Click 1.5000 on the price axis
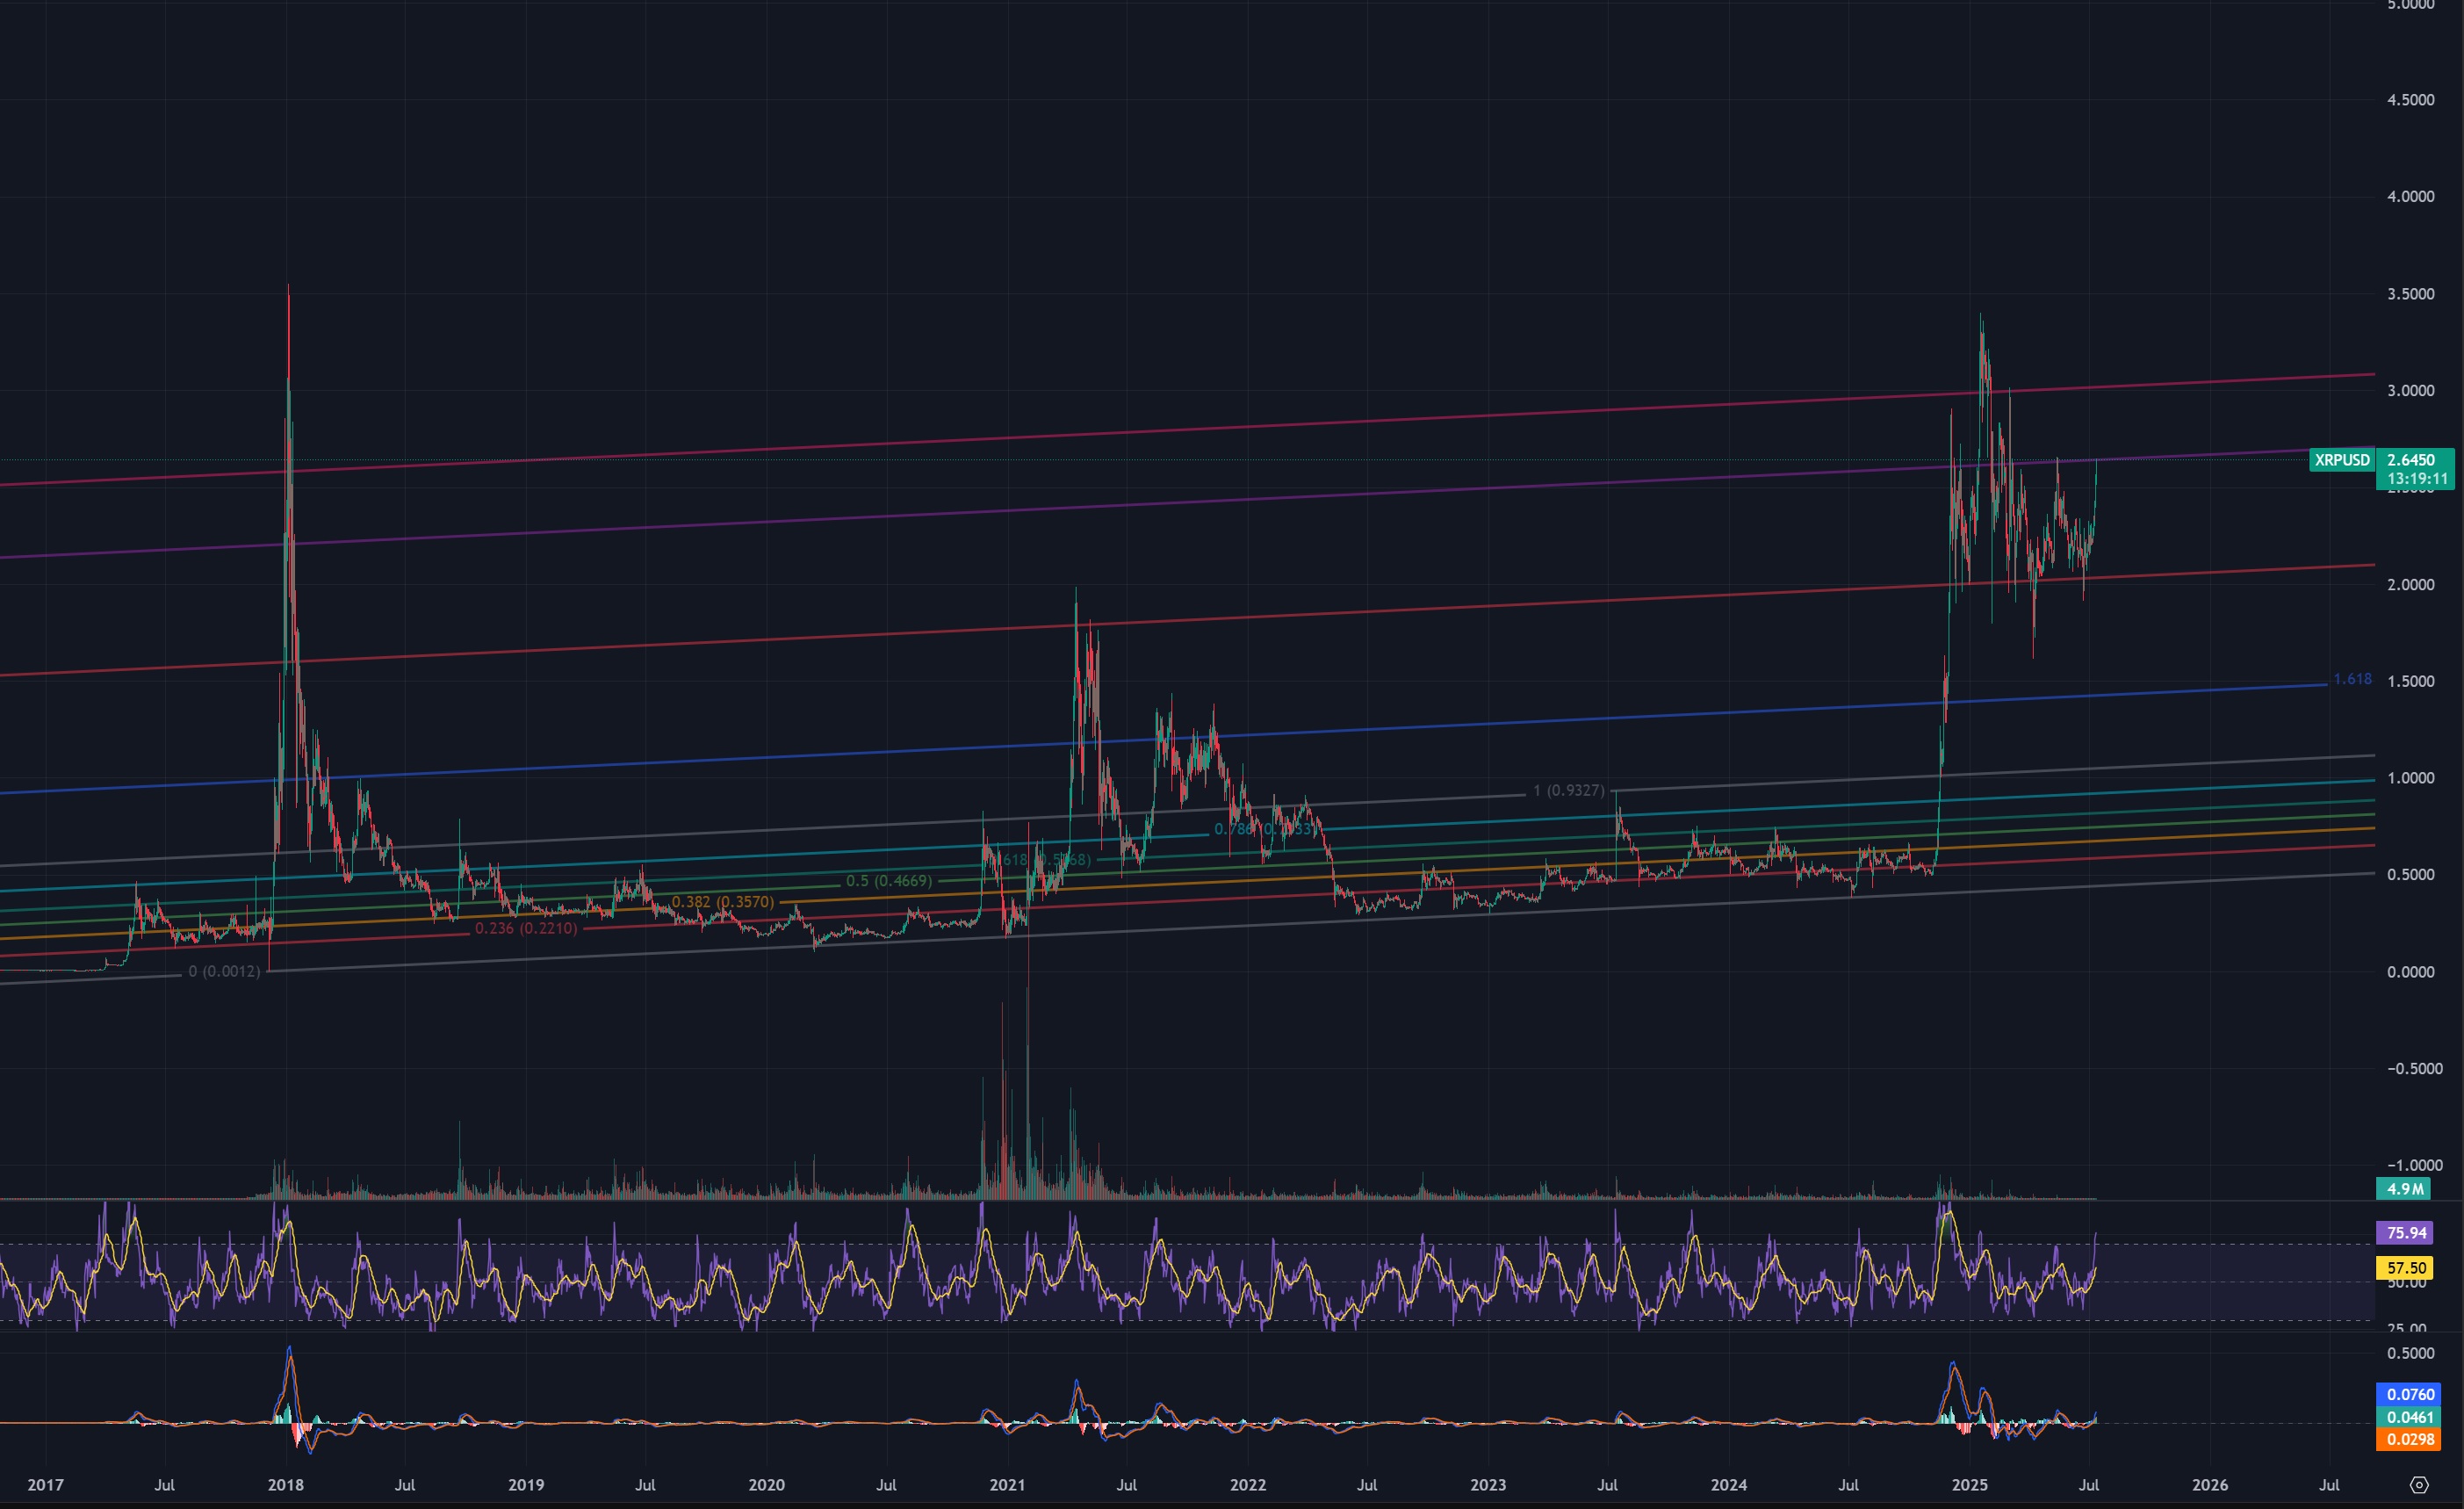Screen dimensions: 2464x1509 pyautogui.click(x=2410, y=682)
